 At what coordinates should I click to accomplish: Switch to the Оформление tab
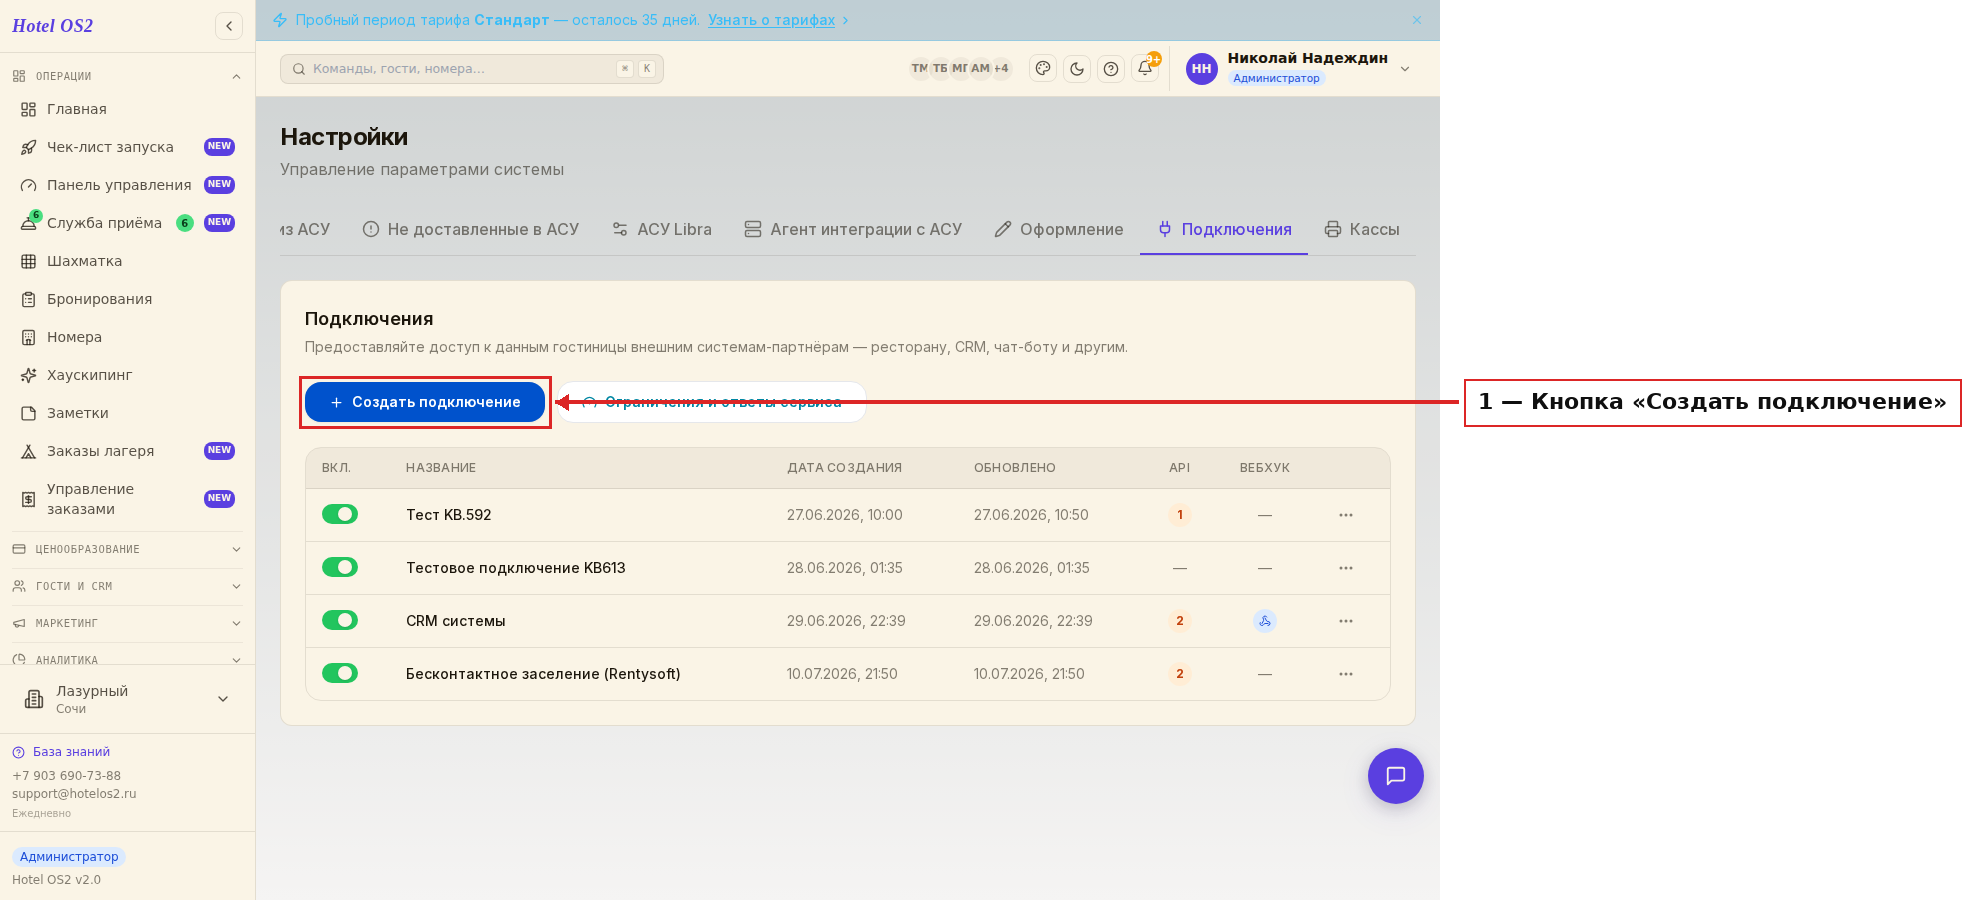click(1059, 229)
